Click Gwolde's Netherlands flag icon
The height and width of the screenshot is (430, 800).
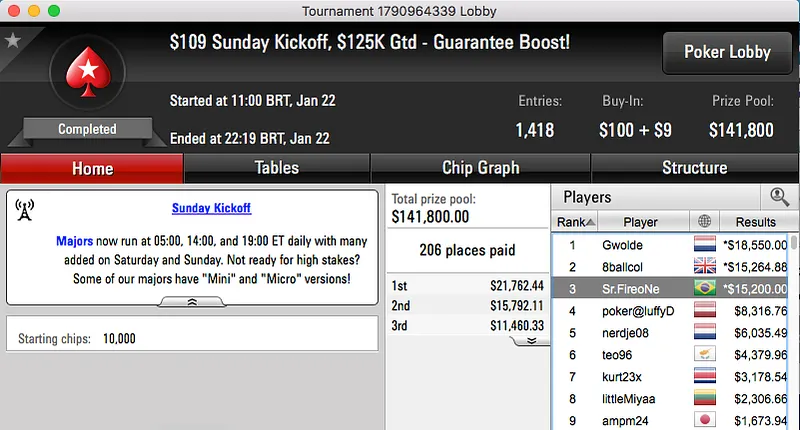point(704,244)
